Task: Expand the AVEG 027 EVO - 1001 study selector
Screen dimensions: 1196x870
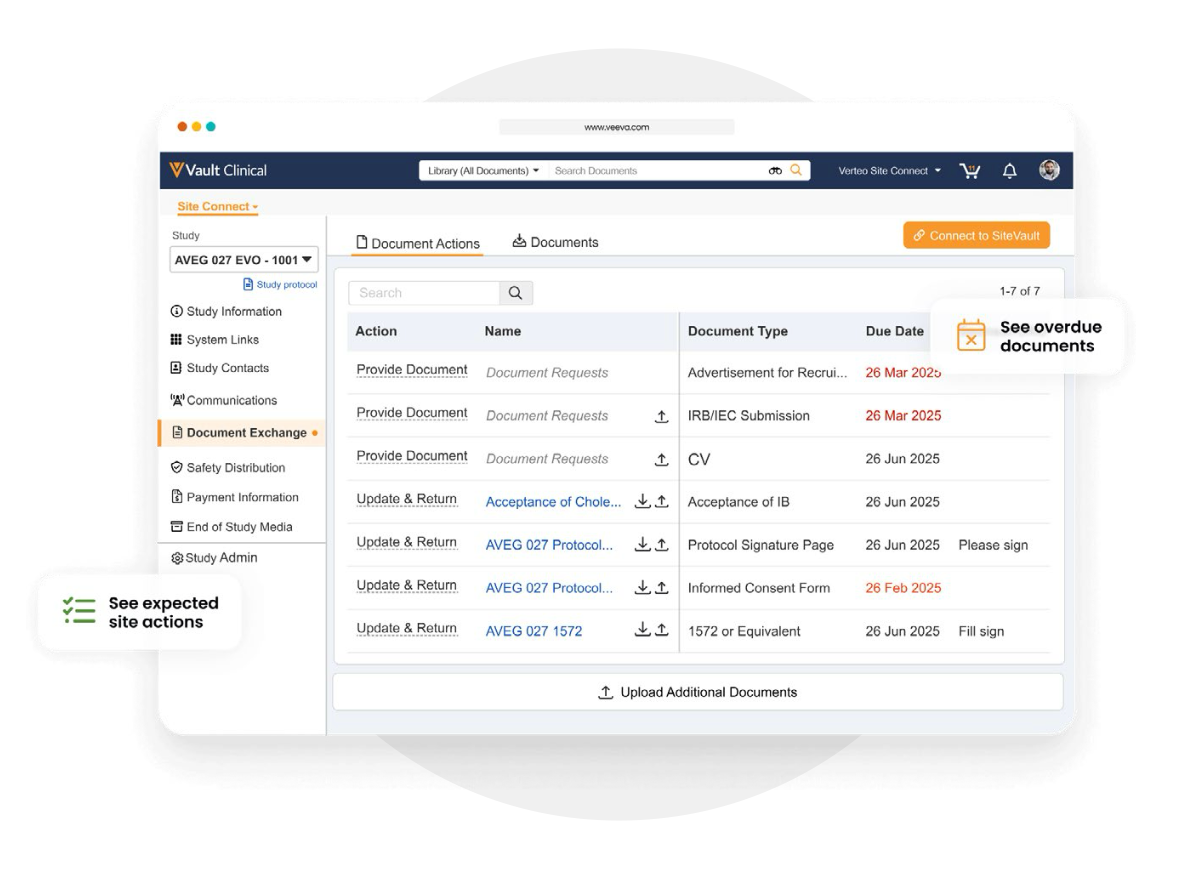Action: (x=244, y=260)
